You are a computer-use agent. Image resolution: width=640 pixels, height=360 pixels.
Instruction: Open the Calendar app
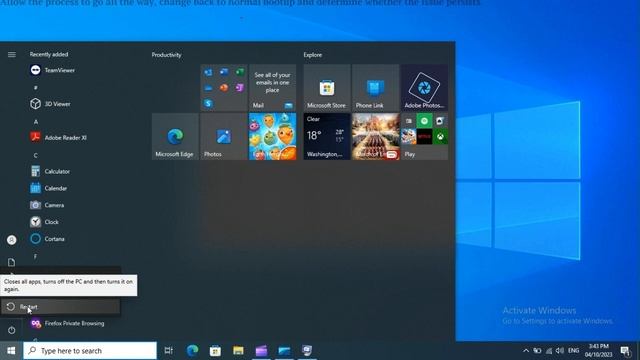tap(48, 188)
